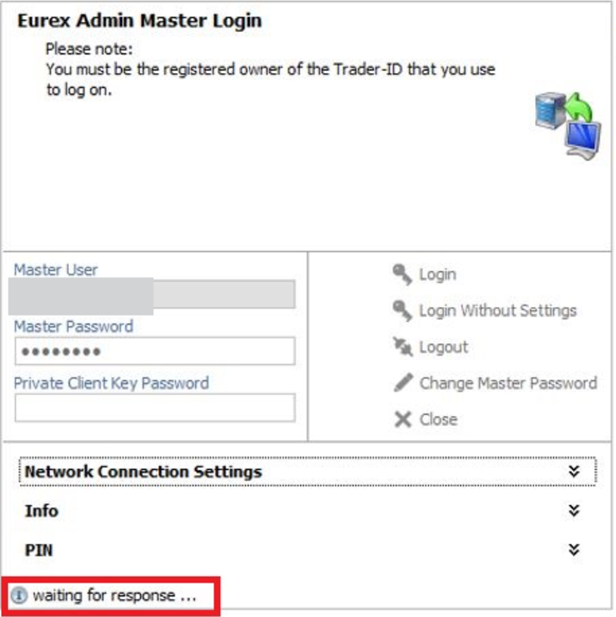Expand the PIN section chevron
This screenshot has width=616, height=617.
574,549
